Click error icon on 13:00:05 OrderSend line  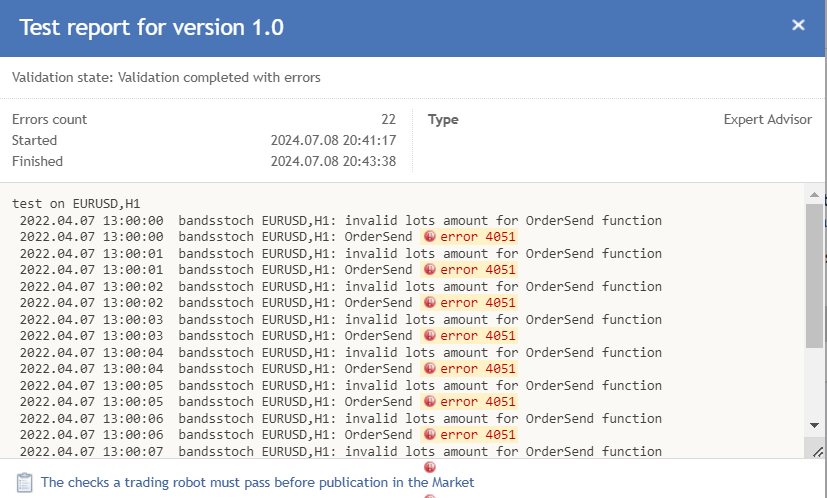(x=430, y=401)
